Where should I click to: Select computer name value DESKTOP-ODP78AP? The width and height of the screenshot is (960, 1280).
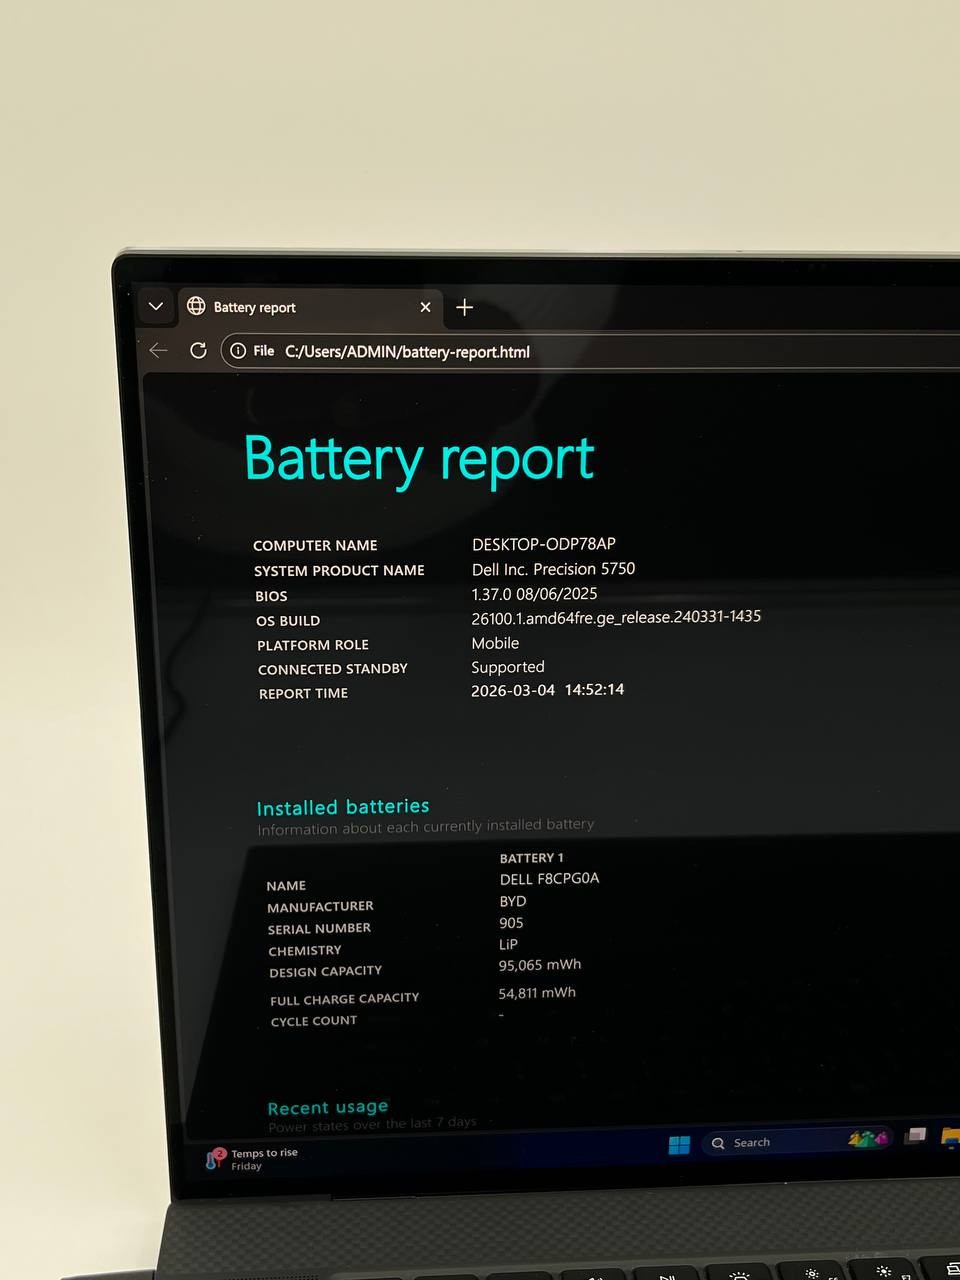(544, 544)
